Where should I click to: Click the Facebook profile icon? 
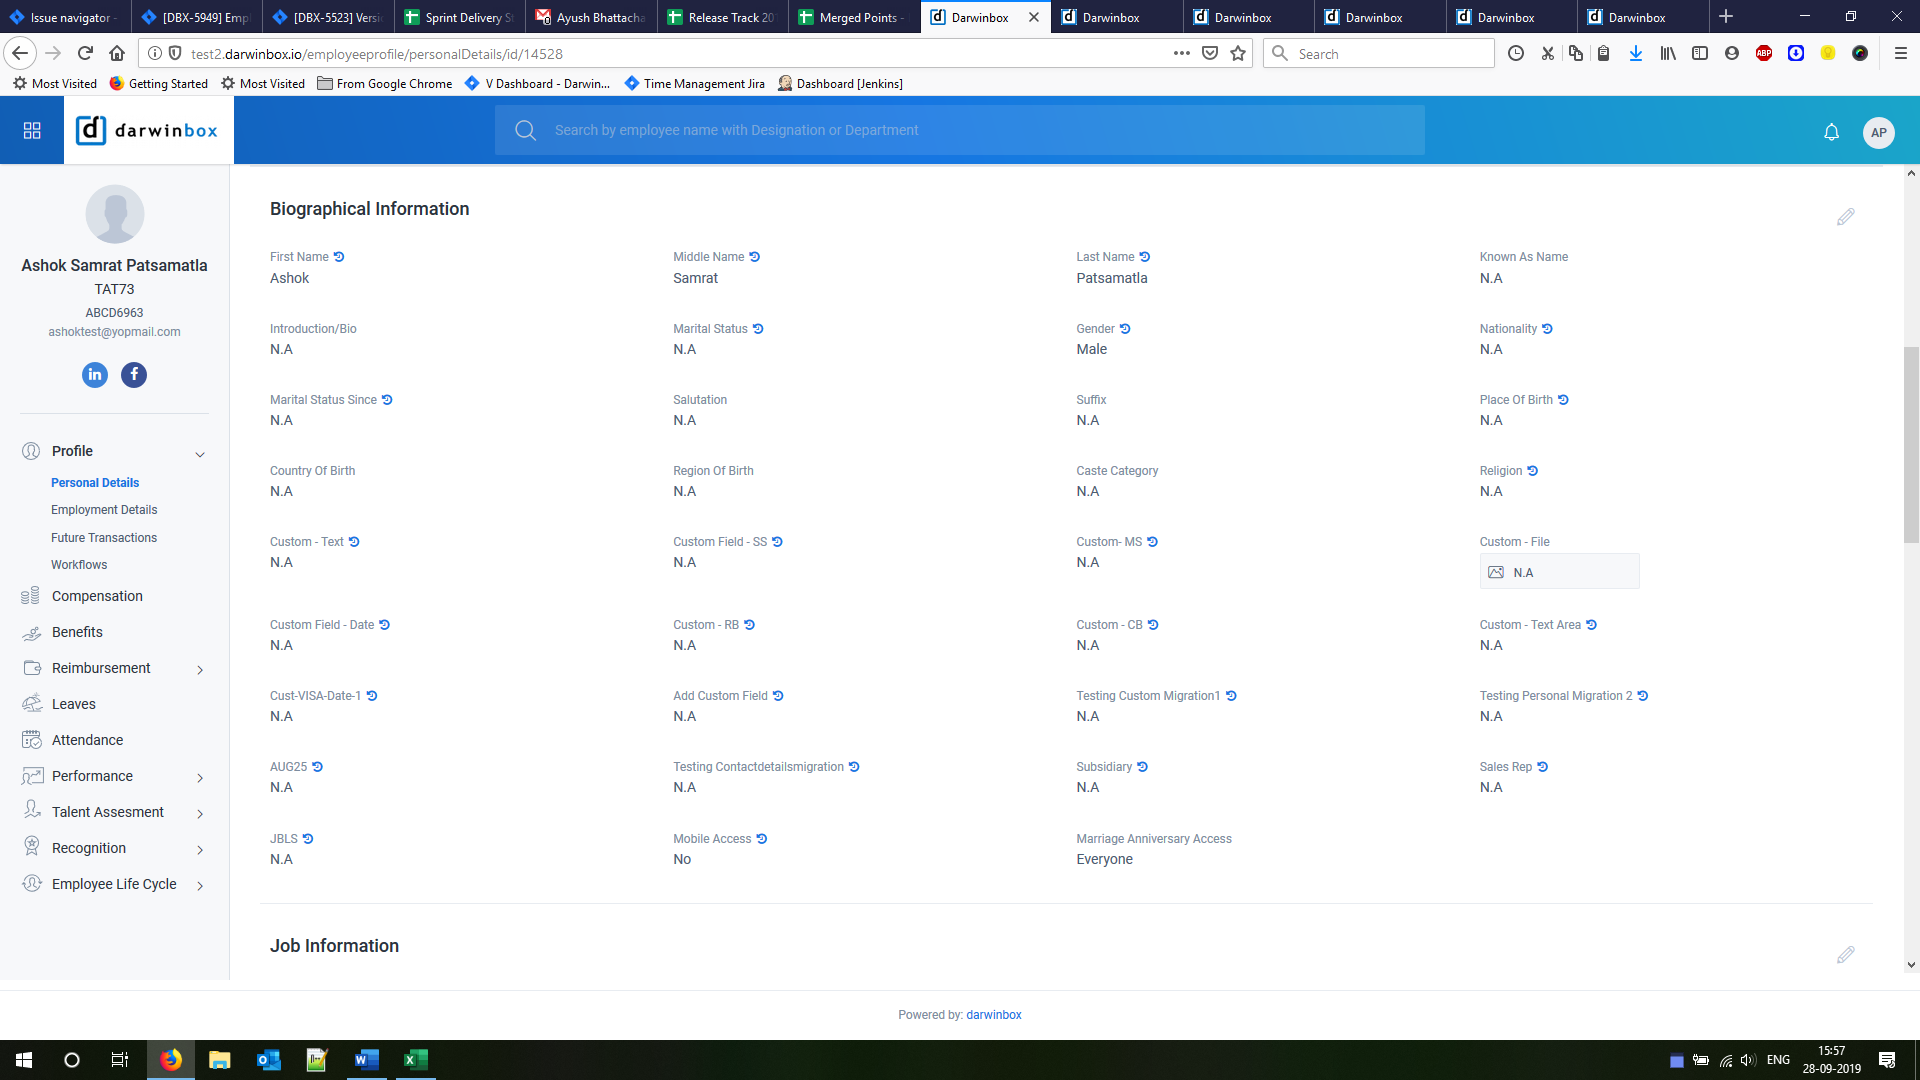[x=134, y=375]
